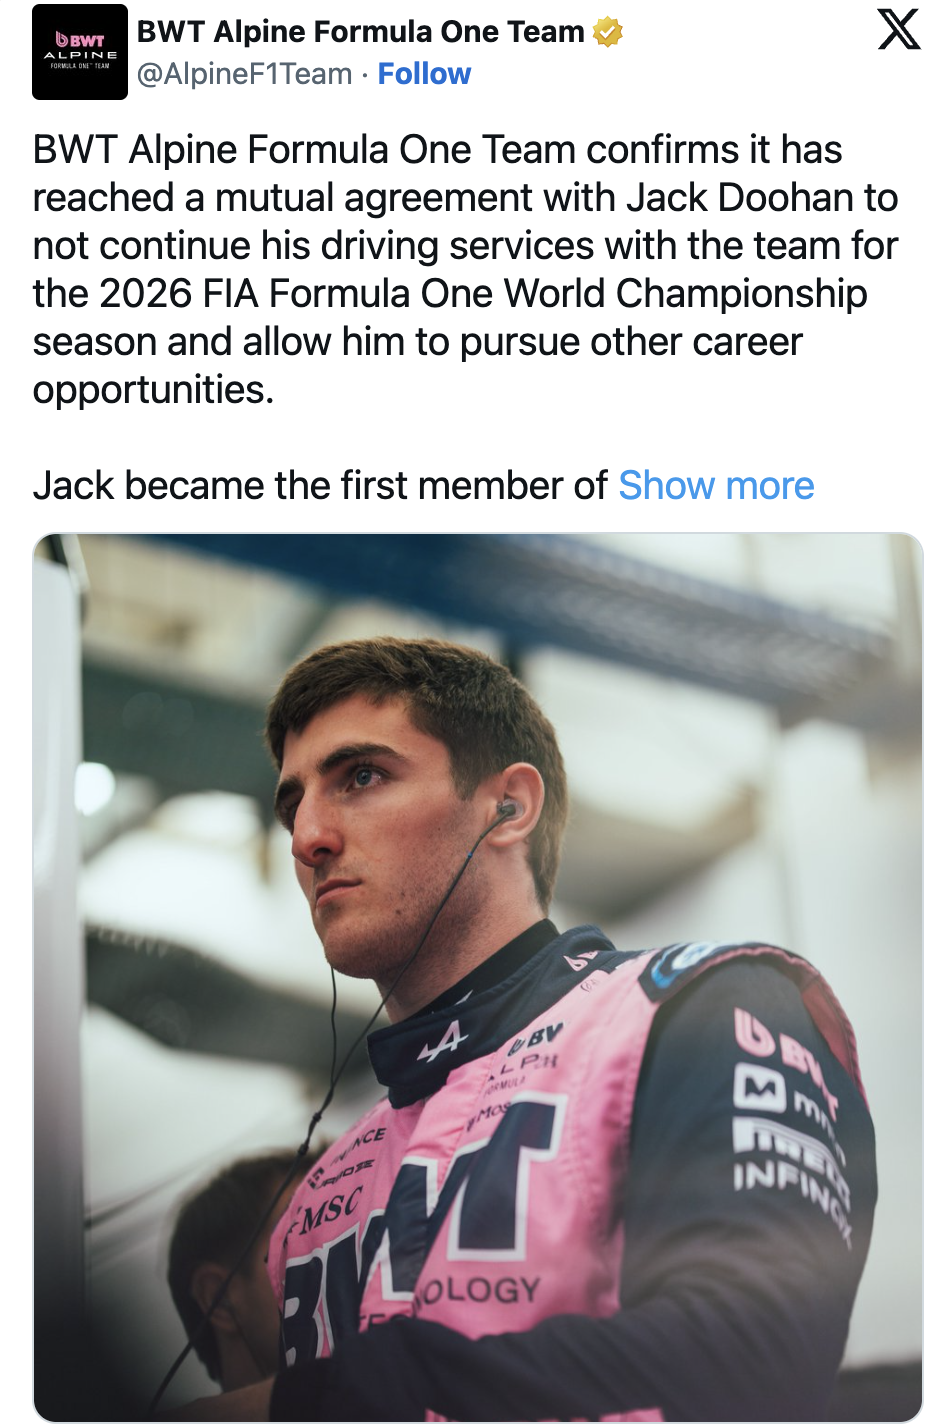Click the Jack Doohan announcement text

(x=466, y=270)
